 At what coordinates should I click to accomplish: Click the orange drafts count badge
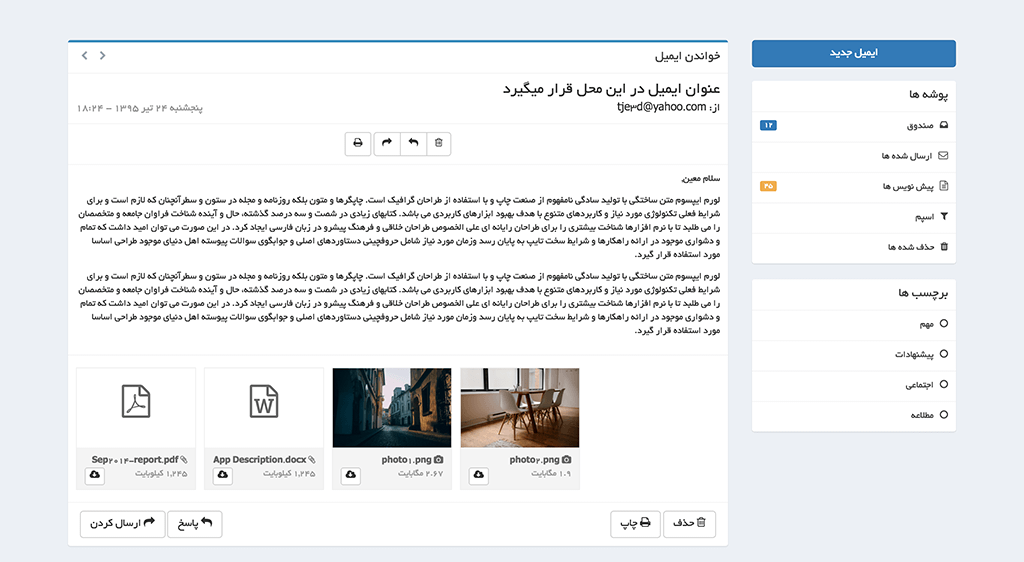pos(768,186)
